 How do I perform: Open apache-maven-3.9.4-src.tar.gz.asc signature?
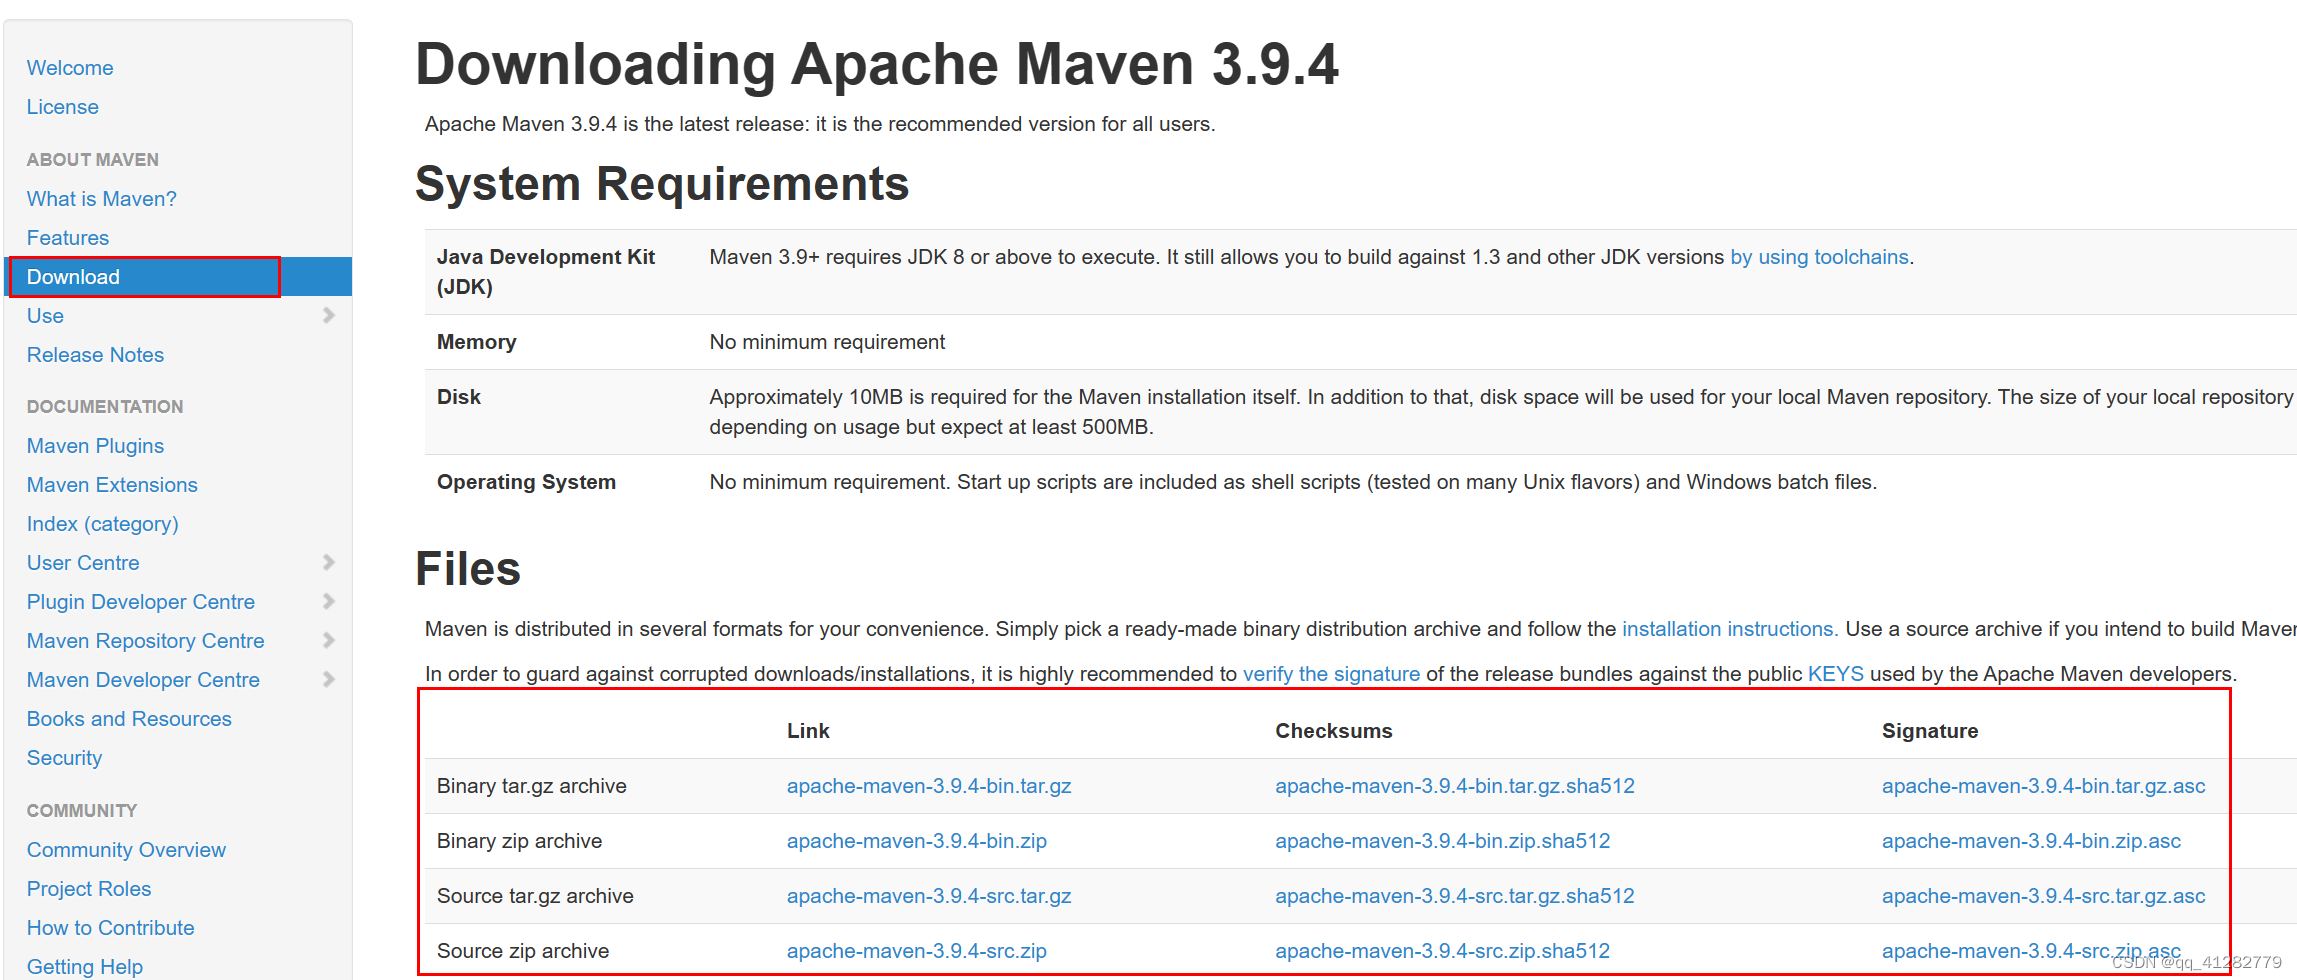[2043, 896]
